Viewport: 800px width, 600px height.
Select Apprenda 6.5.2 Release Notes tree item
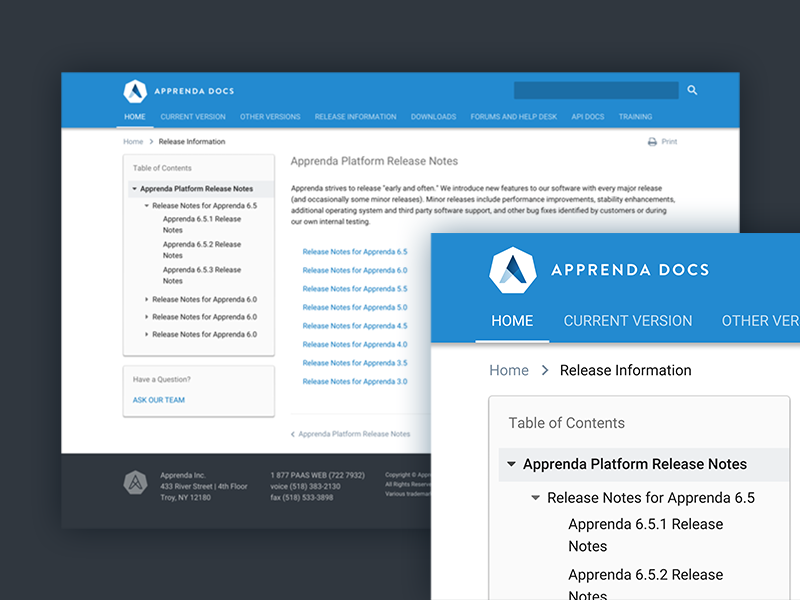pos(202,250)
